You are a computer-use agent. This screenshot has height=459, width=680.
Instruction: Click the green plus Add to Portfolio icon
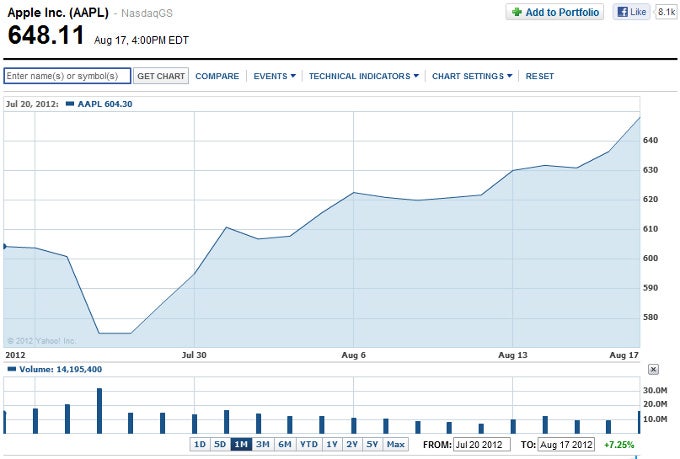(517, 12)
